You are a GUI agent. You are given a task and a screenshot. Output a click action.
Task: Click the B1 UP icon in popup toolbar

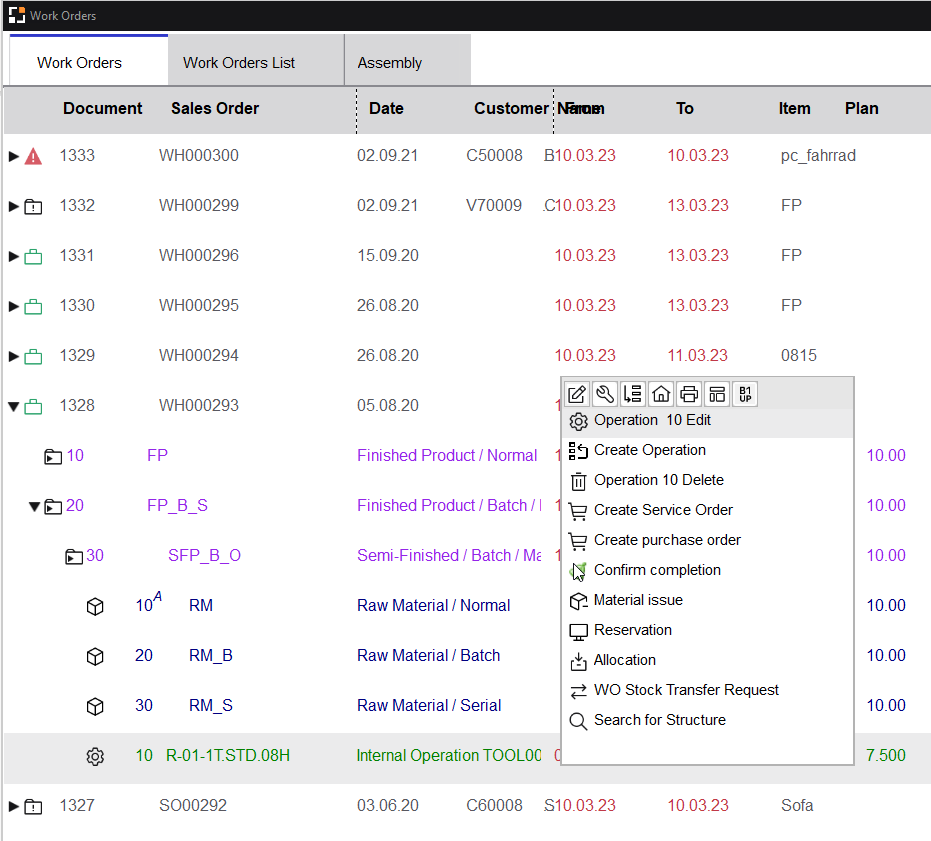(x=745, y=394)
